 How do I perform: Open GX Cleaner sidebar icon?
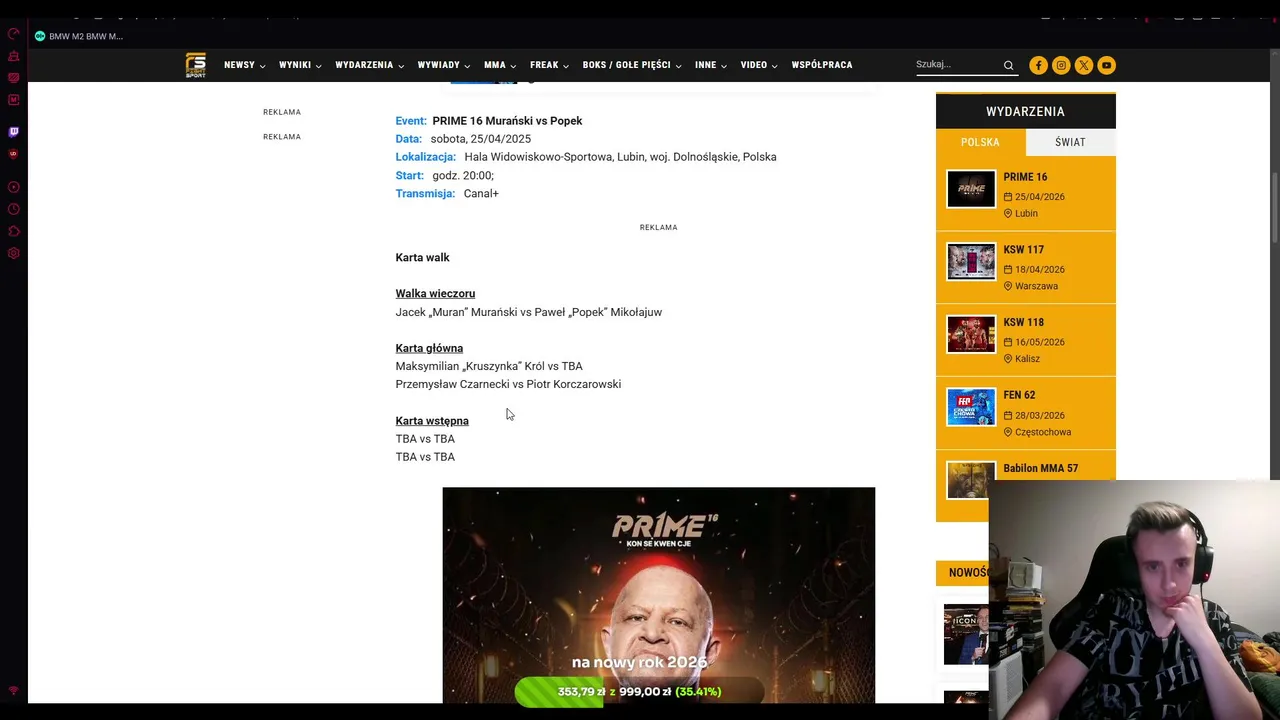click(x=14, y=55)
